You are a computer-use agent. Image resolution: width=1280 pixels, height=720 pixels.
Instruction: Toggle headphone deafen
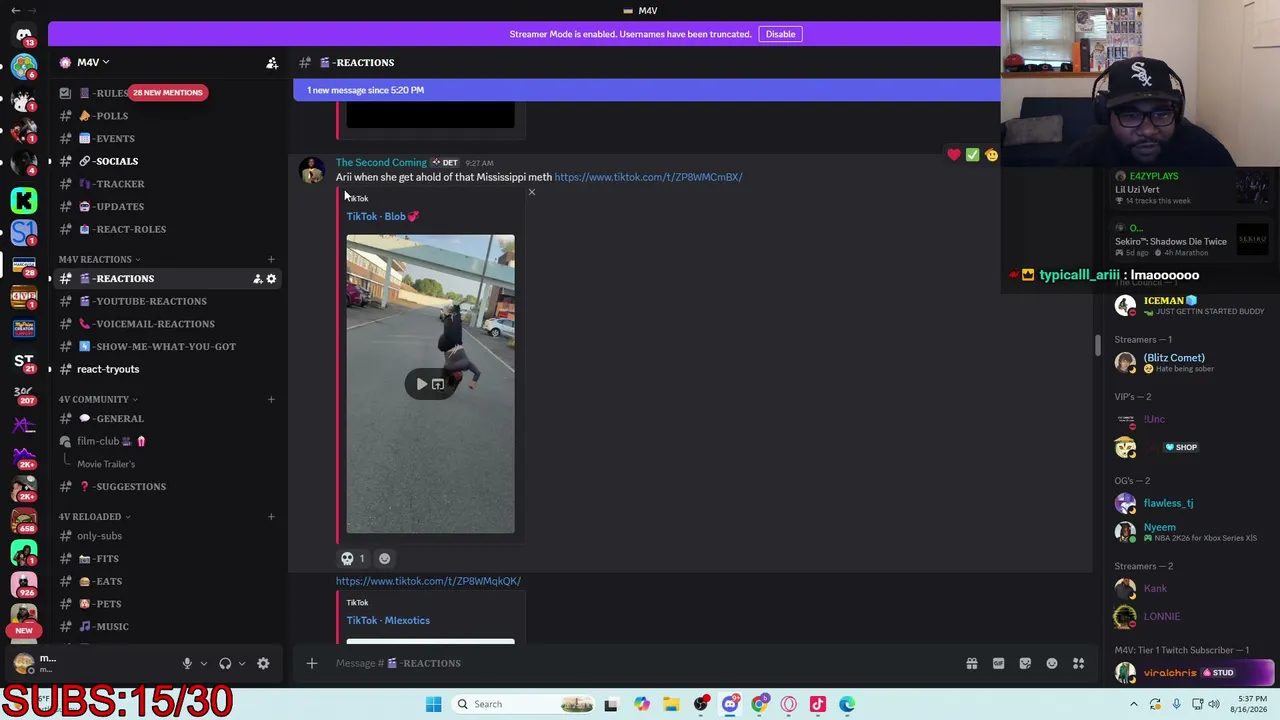coord(225,663)
